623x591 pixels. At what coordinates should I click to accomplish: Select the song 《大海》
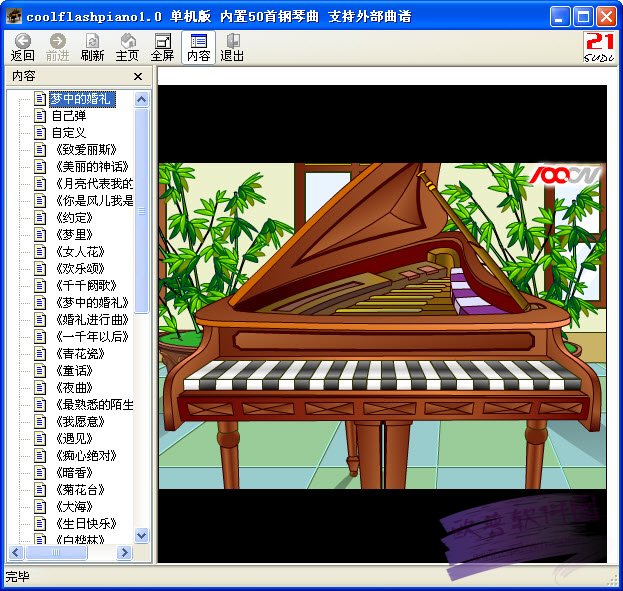pyautogui.click(x=74, y=506)
